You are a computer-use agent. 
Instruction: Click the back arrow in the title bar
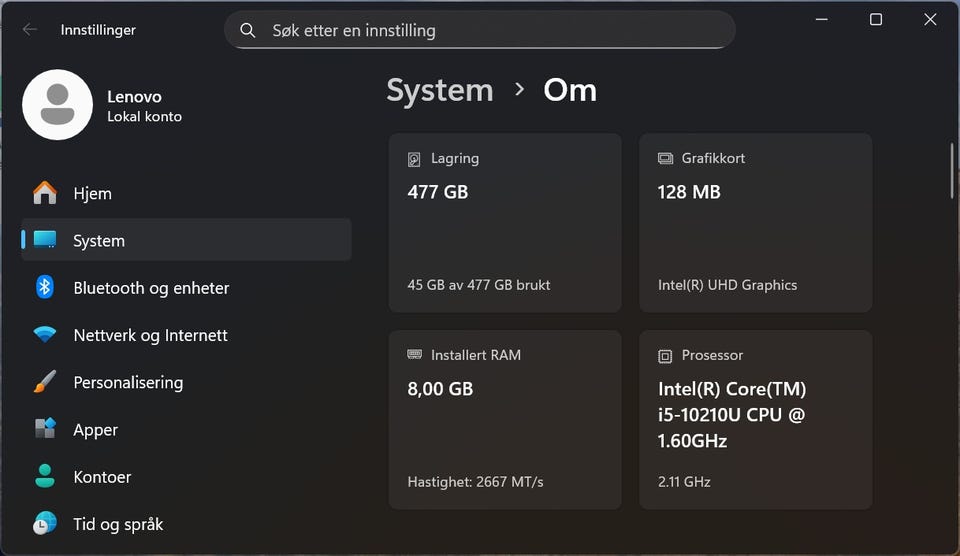click(x=30, y=30)
